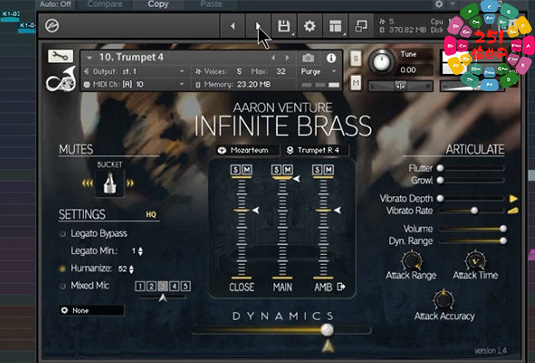Click gear icon beside None
535x363 pixels.
pos(64,310)
